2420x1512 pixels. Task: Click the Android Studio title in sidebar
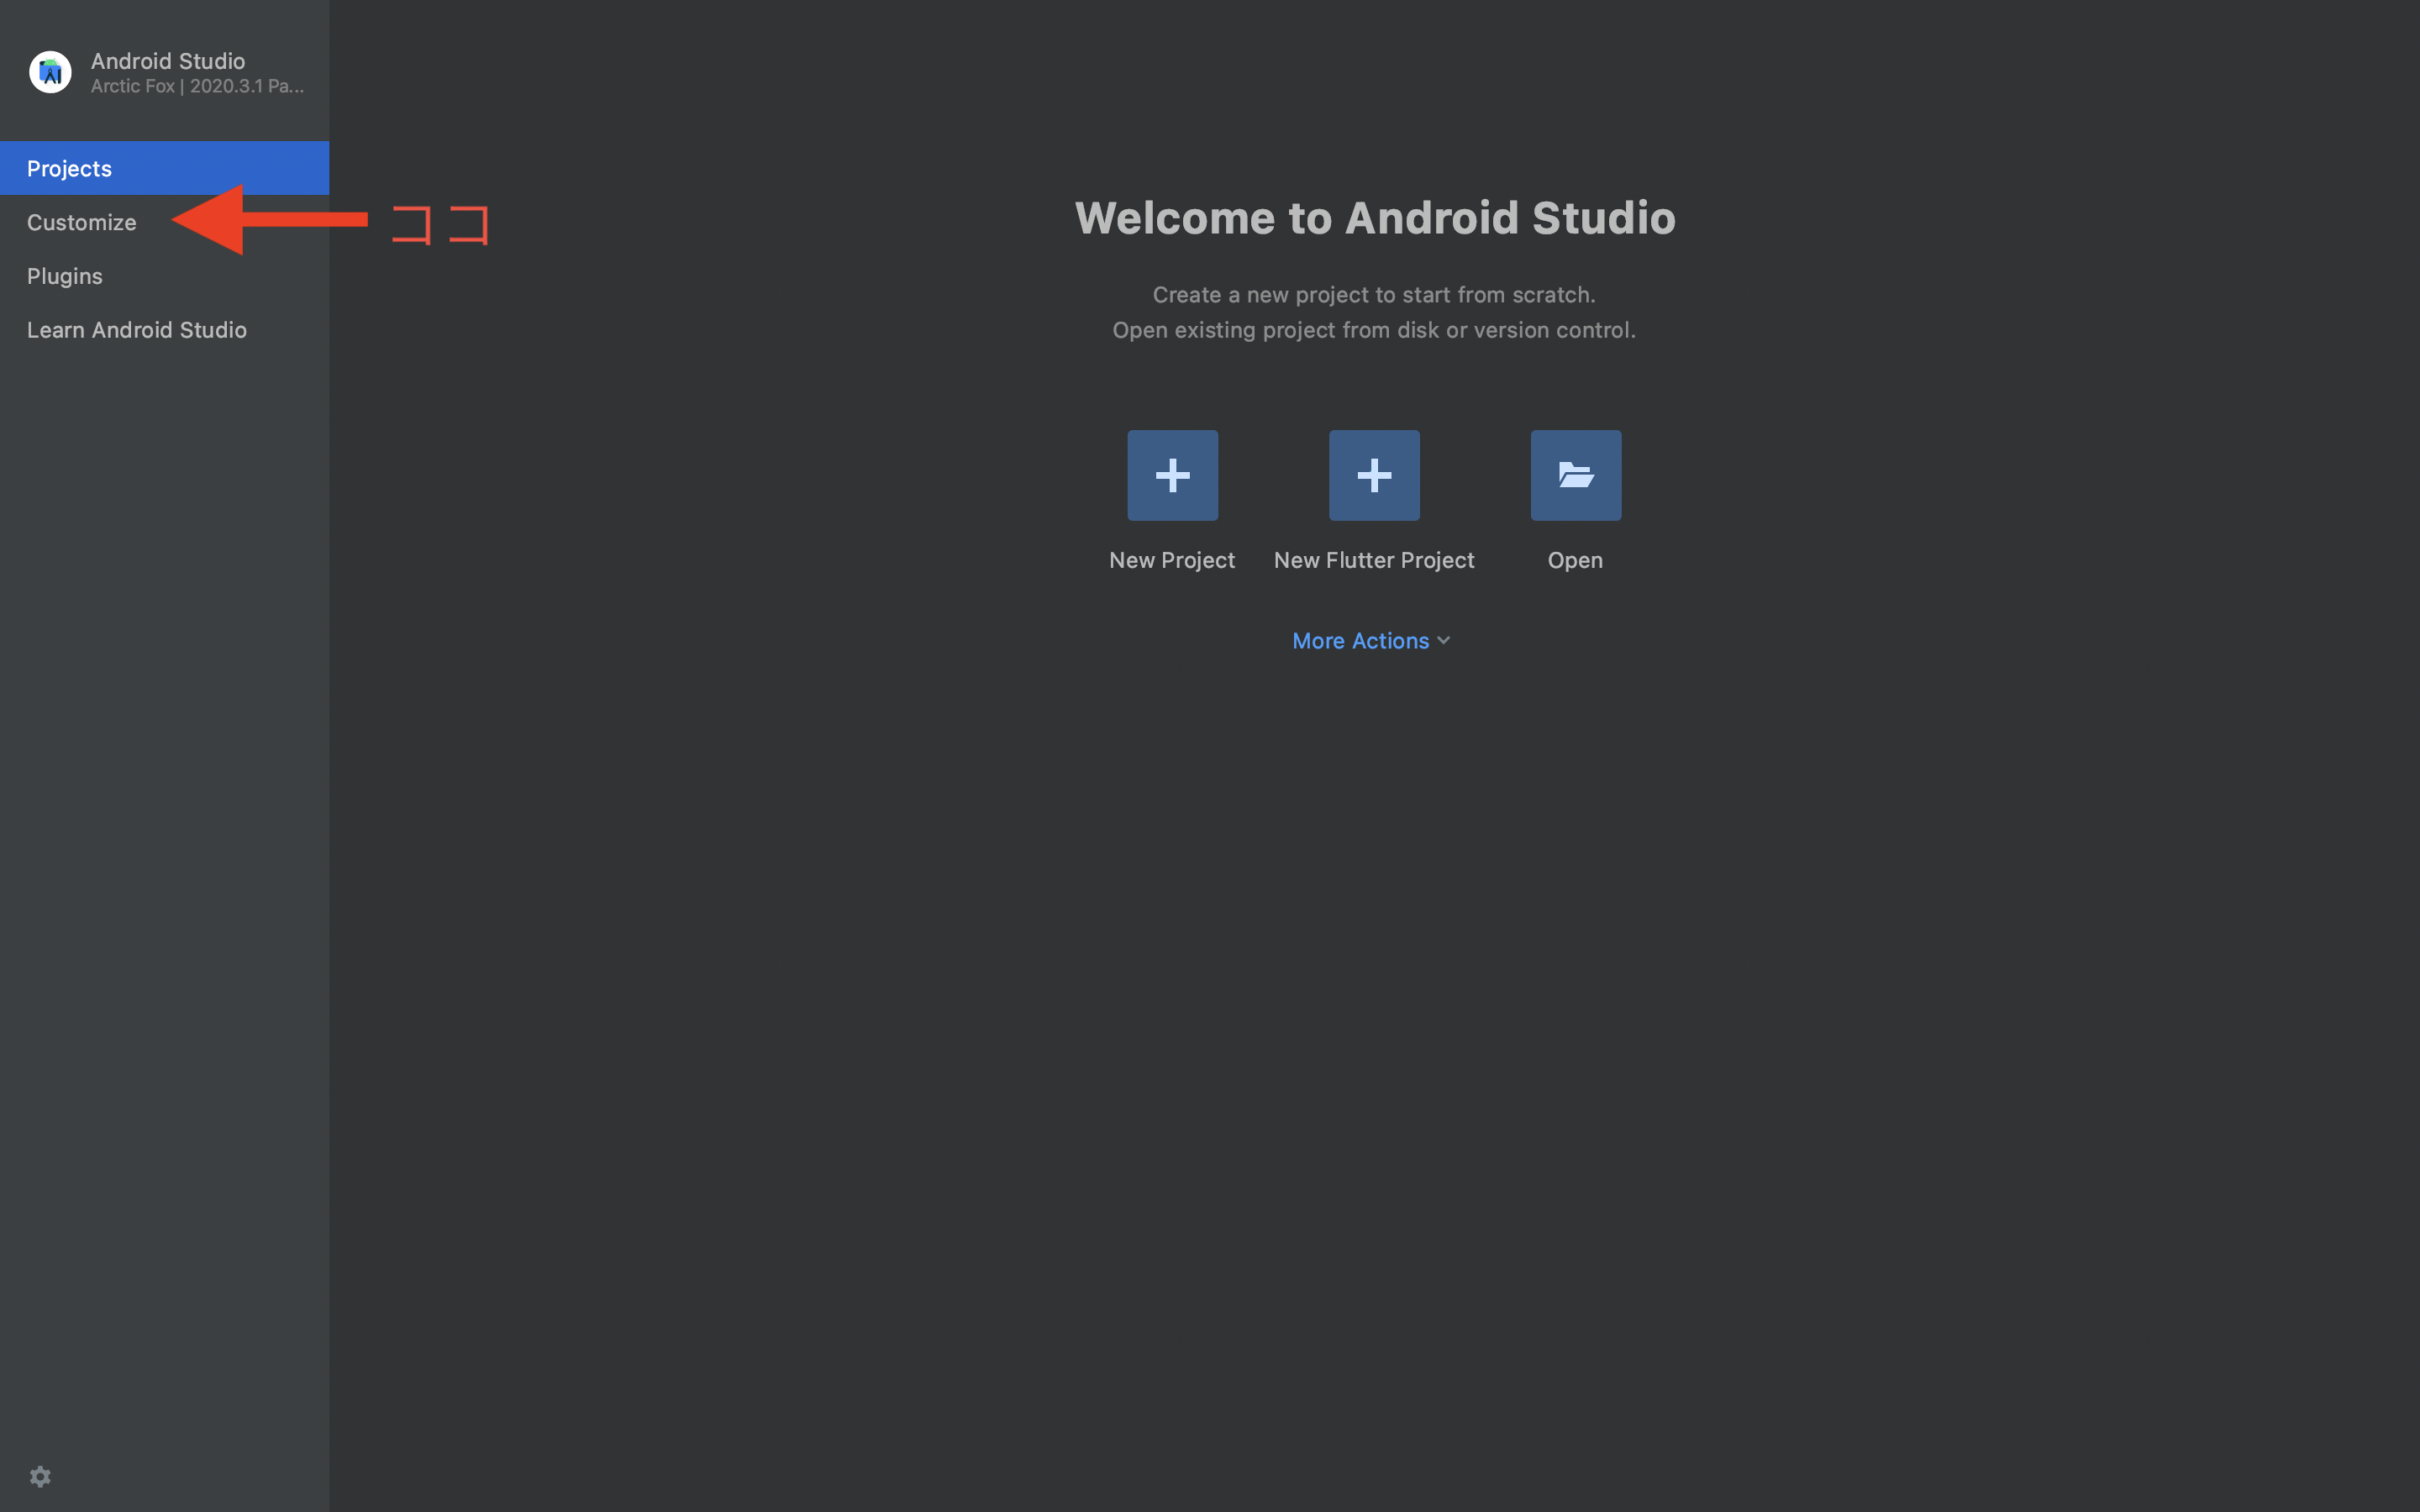click(x=168, y=61)
